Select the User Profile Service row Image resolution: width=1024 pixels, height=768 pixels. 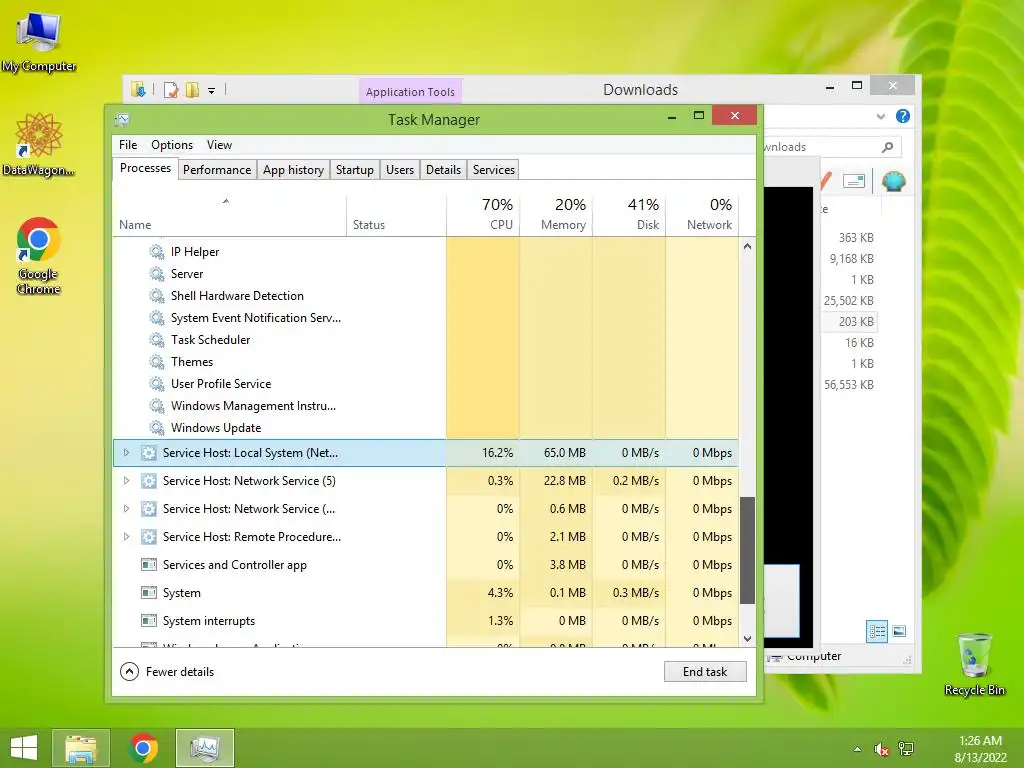tap(426, 384)
